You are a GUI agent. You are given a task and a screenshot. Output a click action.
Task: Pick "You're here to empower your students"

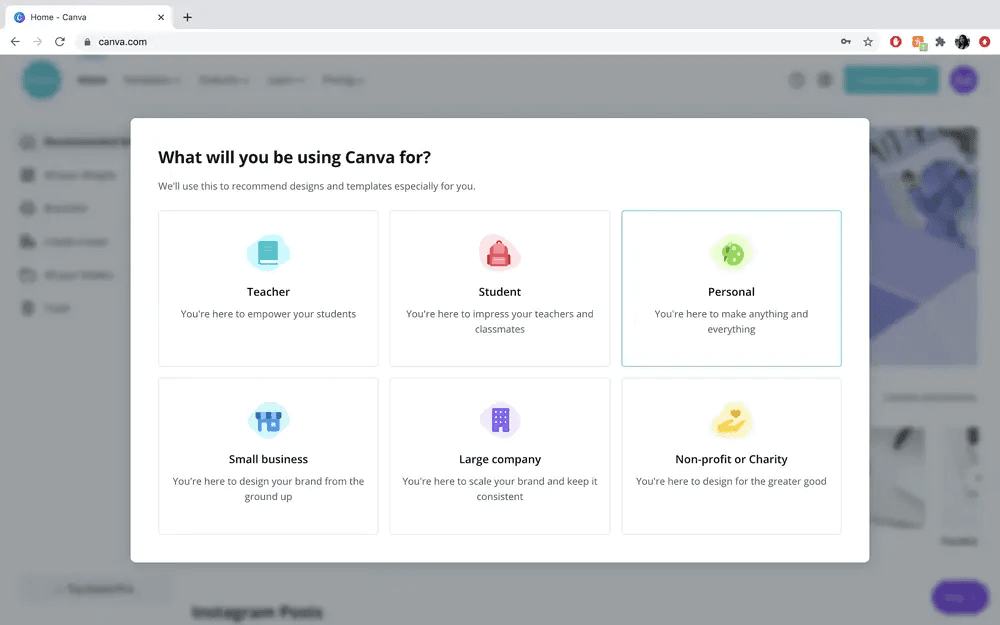pos(268,314)
